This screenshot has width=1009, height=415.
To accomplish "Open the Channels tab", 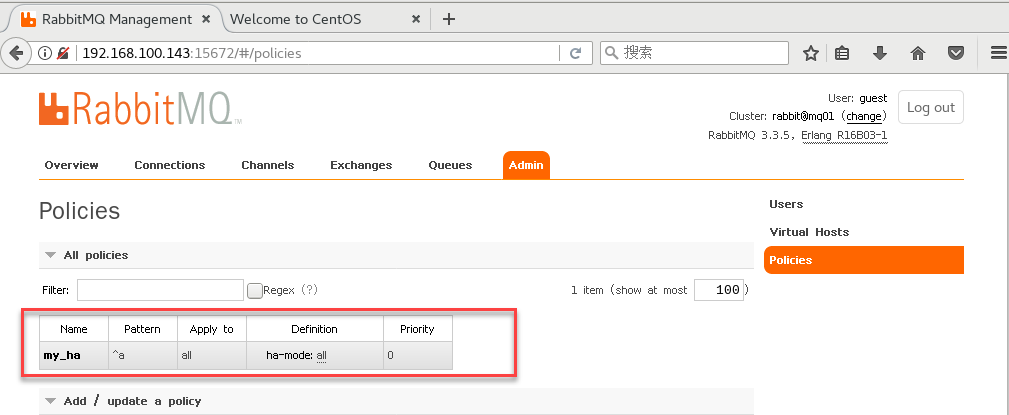I will (268, 165).
